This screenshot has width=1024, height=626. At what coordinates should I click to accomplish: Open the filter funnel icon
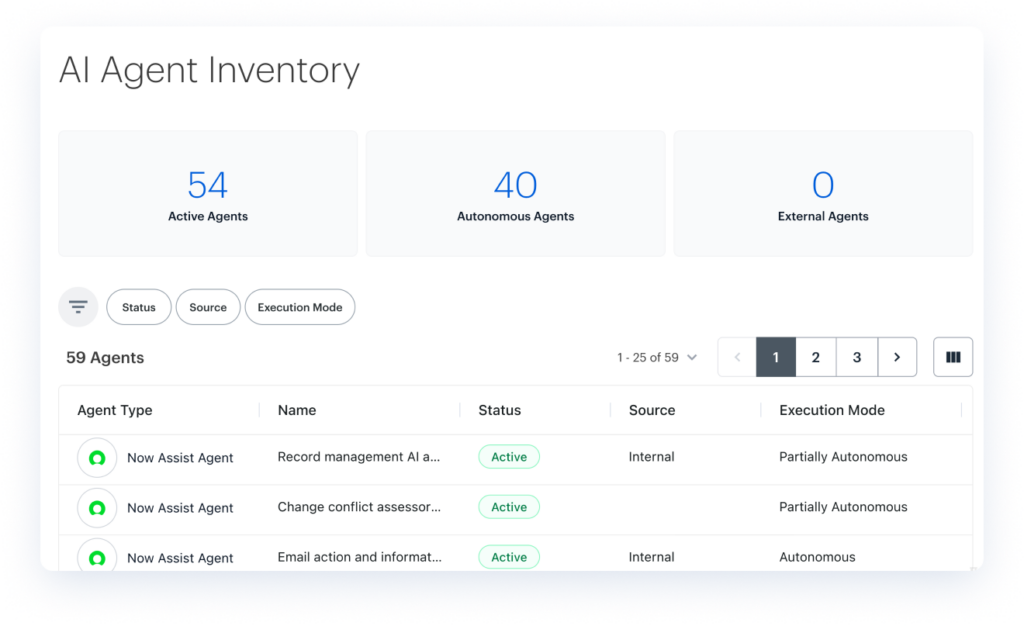pyautogui.click(x=78, y=307)
